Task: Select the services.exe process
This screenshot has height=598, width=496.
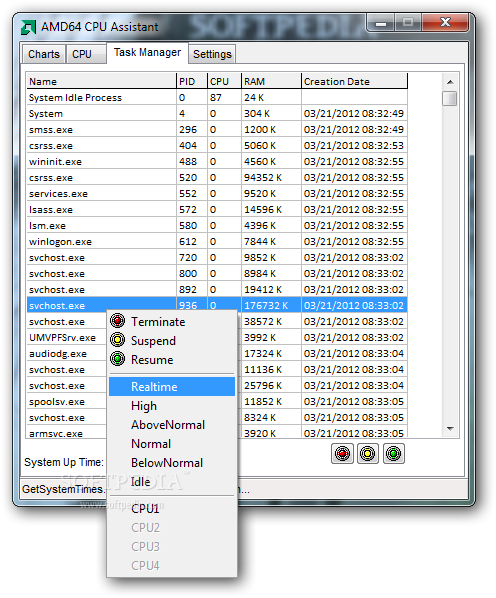Action: pos(217,194)
